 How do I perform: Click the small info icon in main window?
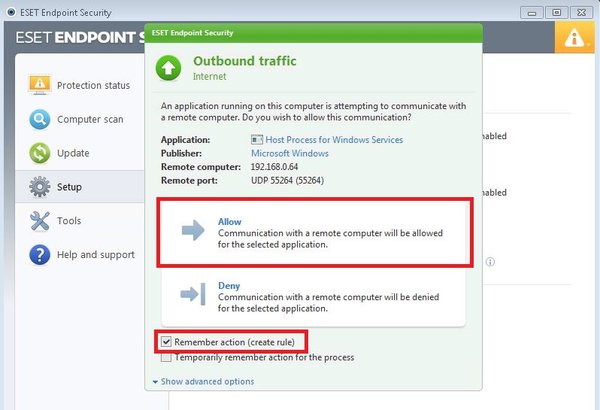490,262
